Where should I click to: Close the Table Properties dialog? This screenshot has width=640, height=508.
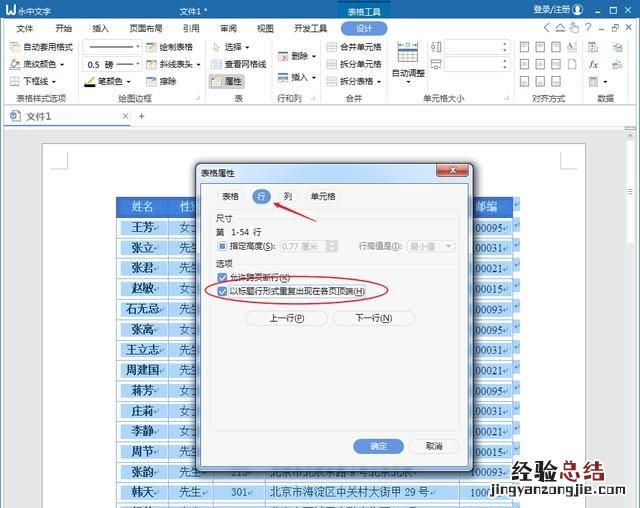pos(452,170)
